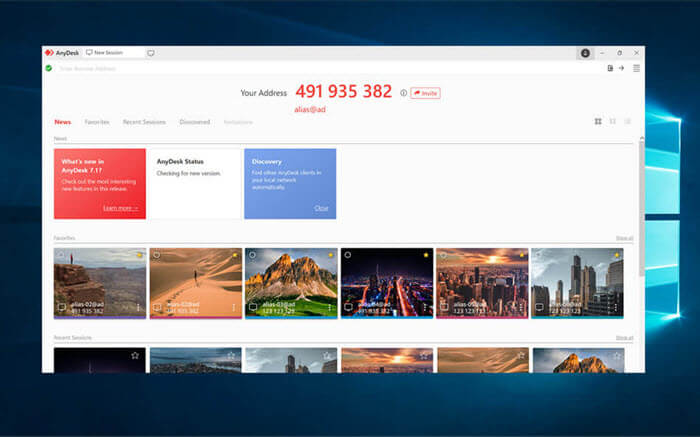Viewport: 700px width, 437px height.
Task: Click the connect arrow icon
Action: [x=621, y=68]
